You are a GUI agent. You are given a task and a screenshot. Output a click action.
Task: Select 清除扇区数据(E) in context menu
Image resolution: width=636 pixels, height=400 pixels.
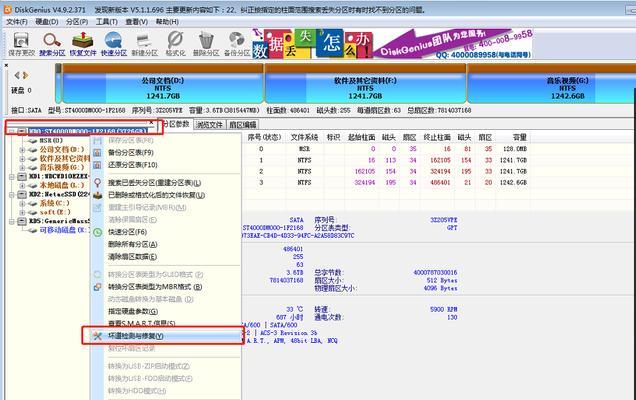click(132, 257)
